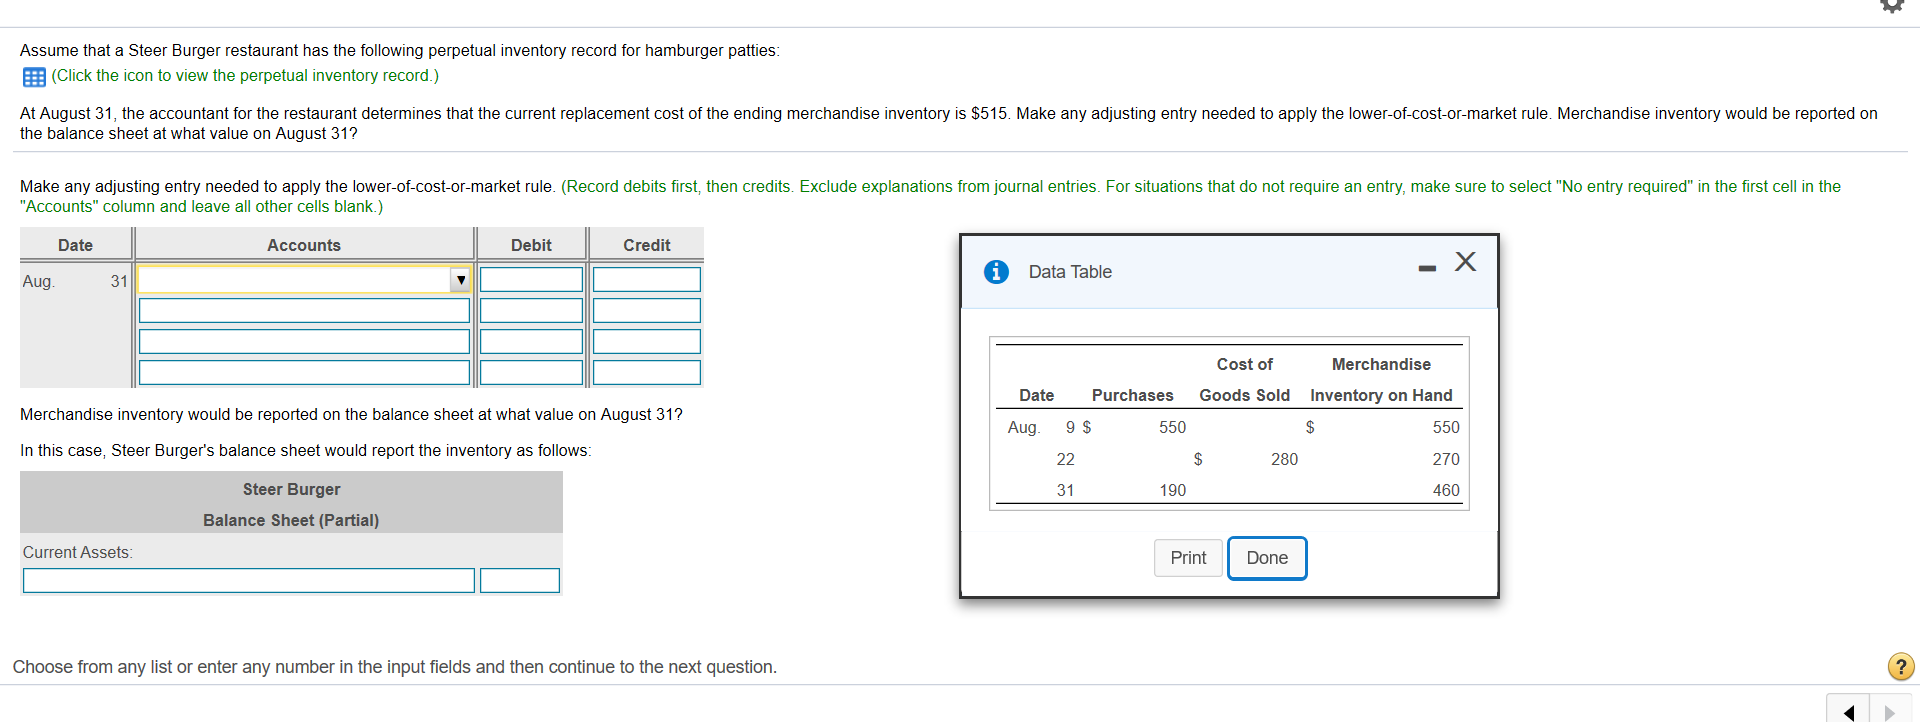Click the third-row Credit field
Image resolution: width=1920 pixels, height=722 pixels.
tap(647, 342)
